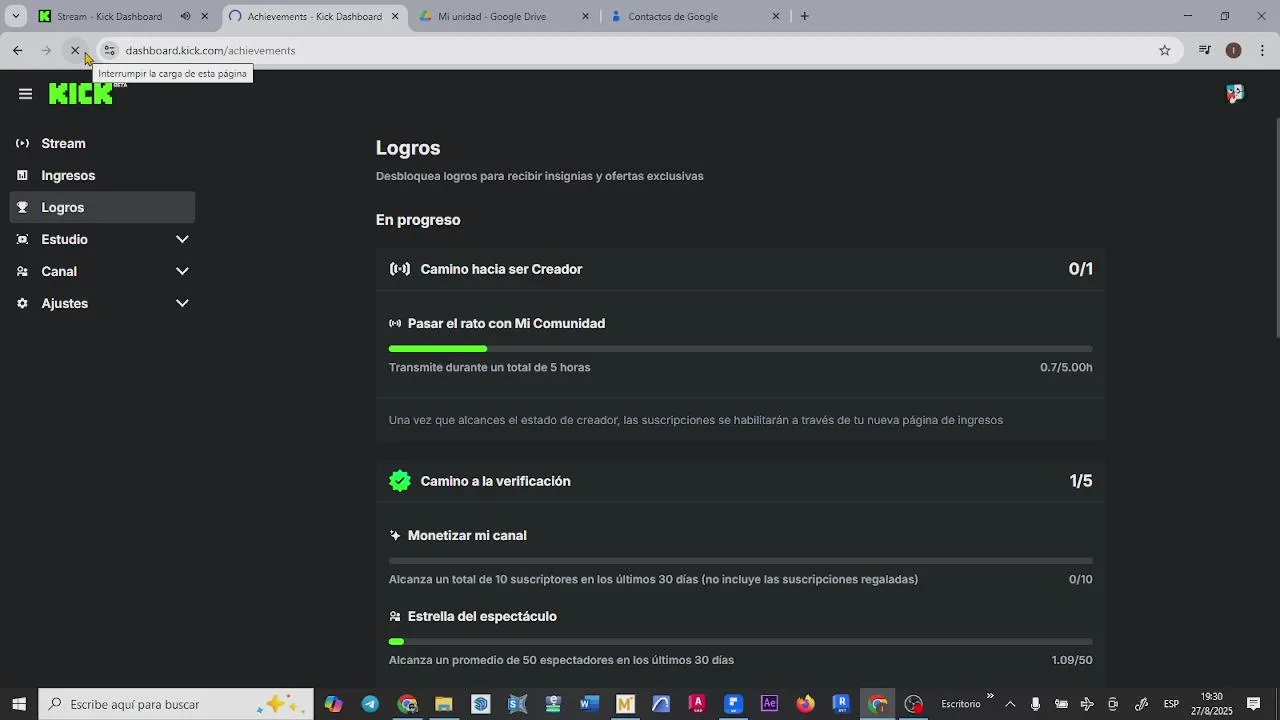Click the Estudio icon in sidebar
This screenshot has width=1280, height=720.
pyautogui.click(x=22, y=239)
